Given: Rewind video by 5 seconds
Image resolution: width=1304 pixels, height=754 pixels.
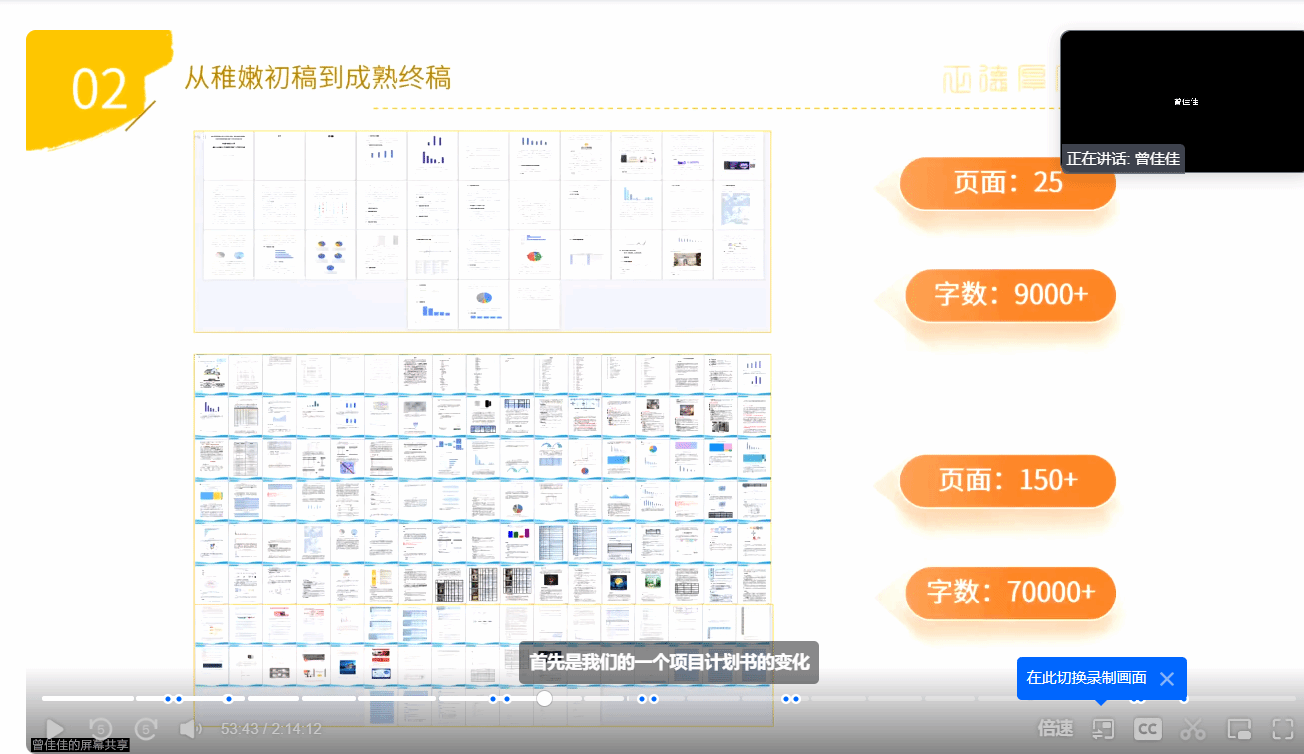Looking at the screenshot, I should 101,729.
